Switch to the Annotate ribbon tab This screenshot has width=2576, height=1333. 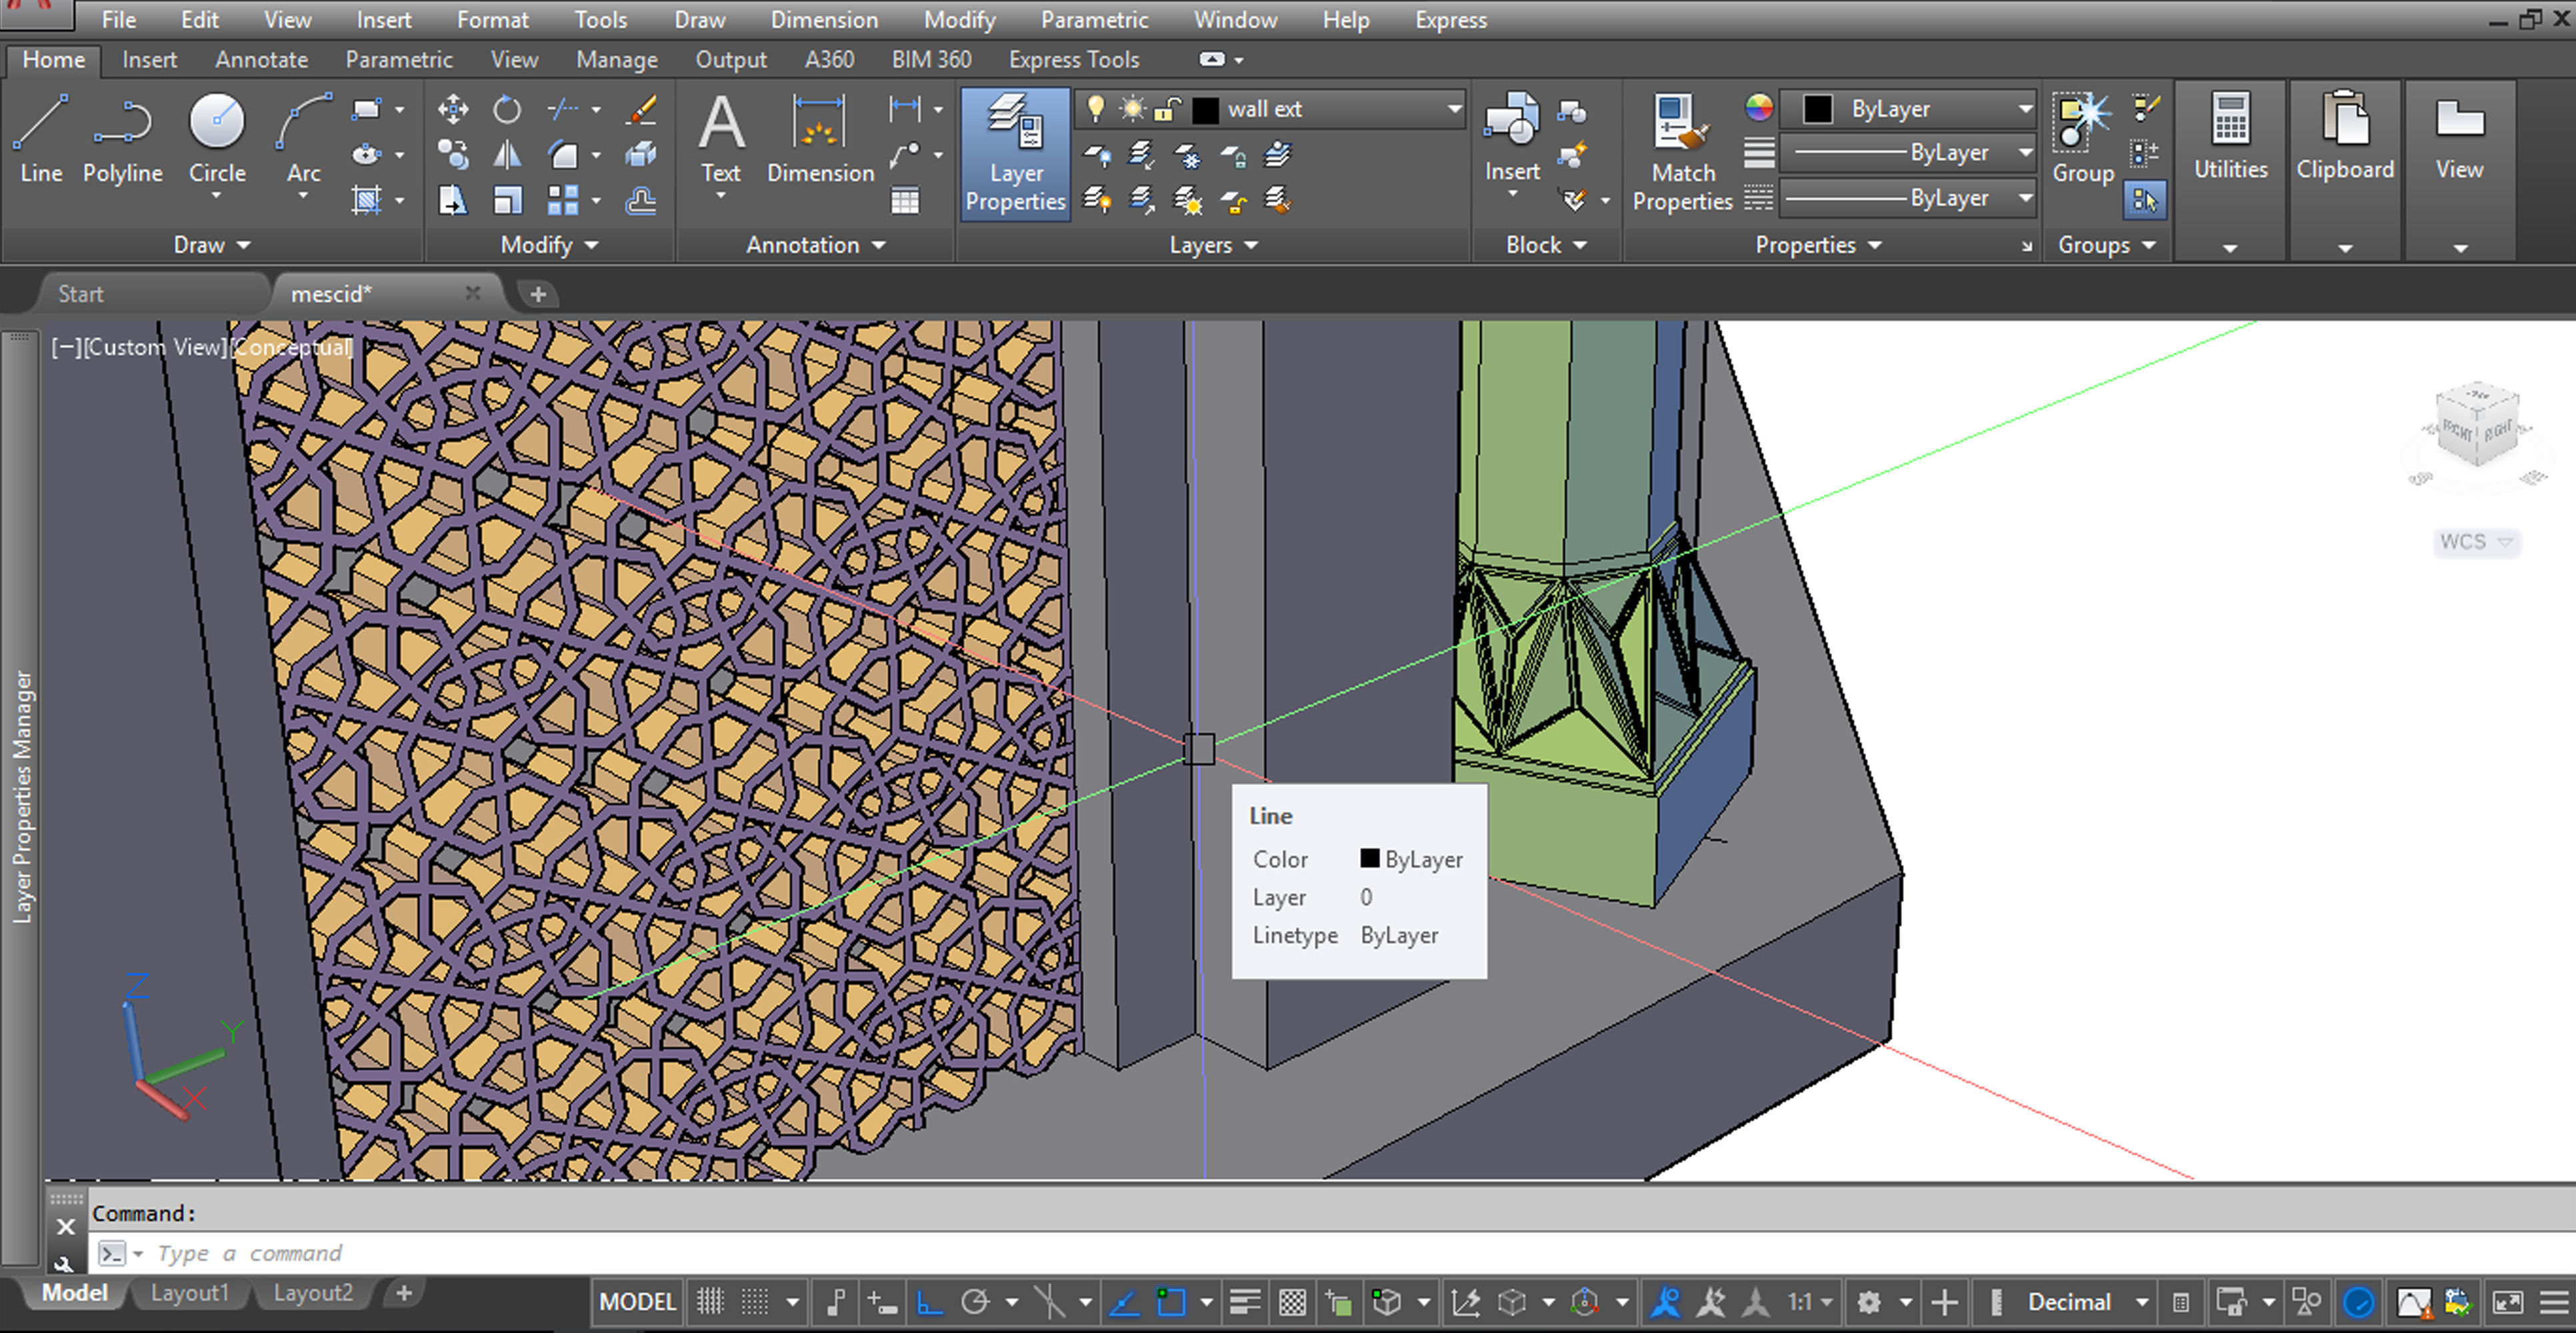(261, 60)
